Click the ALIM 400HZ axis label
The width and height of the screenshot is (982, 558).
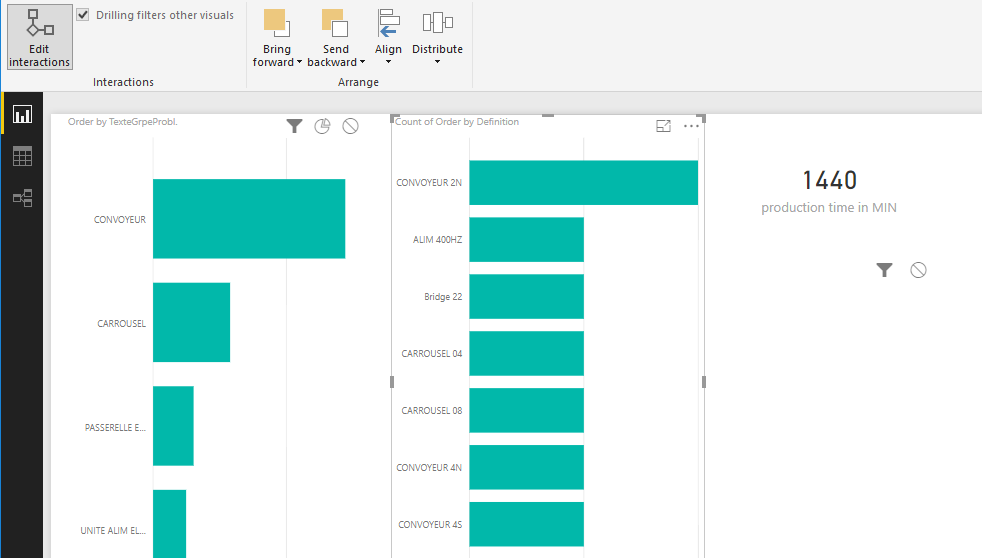[437, 240]
